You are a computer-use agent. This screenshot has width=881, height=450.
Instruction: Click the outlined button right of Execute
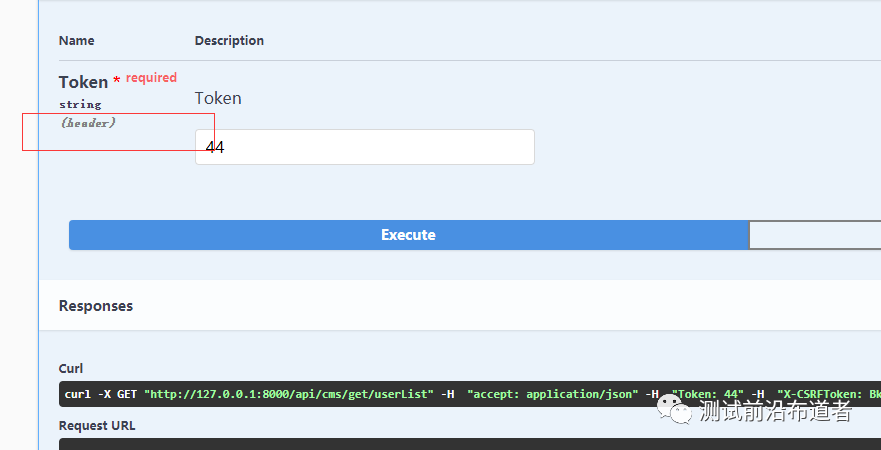(814, 235)
